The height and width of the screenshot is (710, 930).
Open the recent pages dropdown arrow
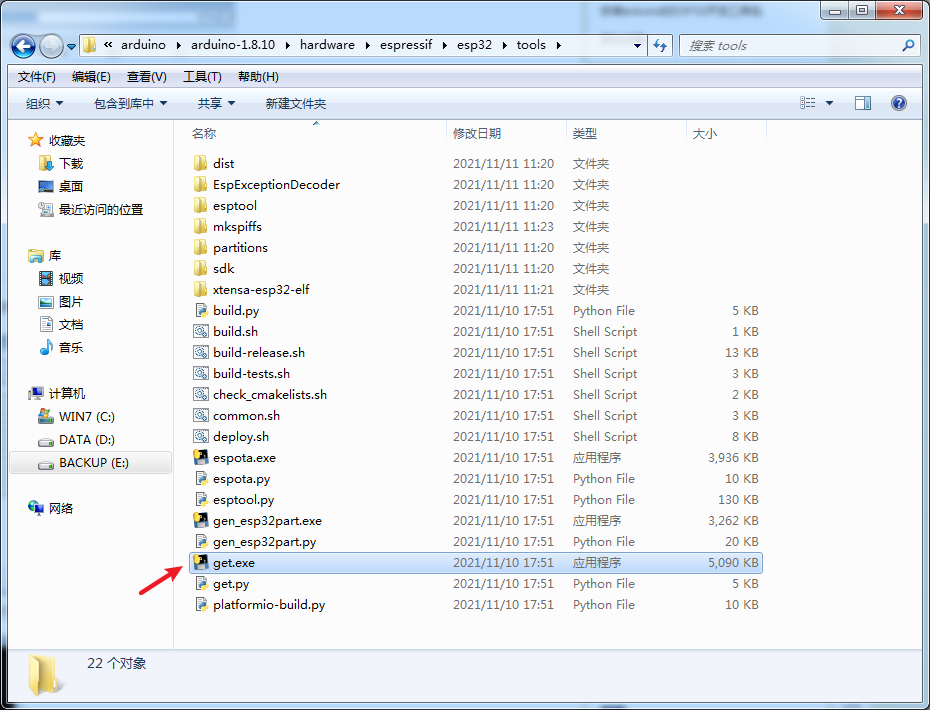[x=71, y=46]
